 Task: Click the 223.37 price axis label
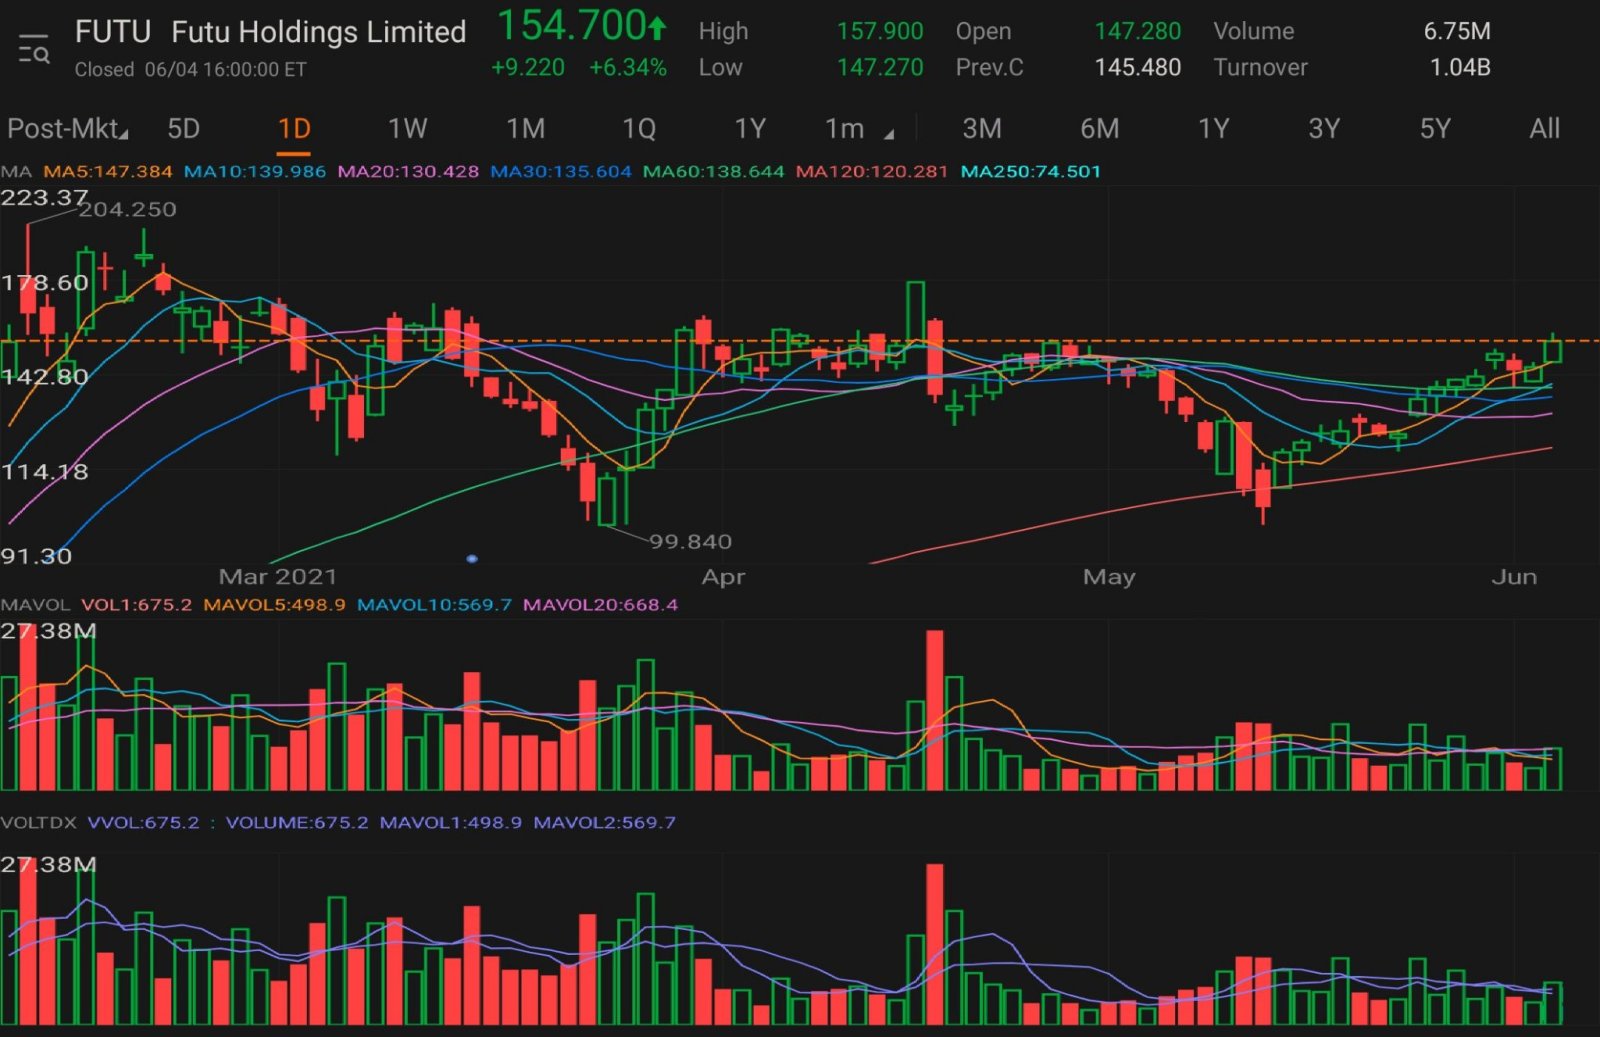pos(44,198)
